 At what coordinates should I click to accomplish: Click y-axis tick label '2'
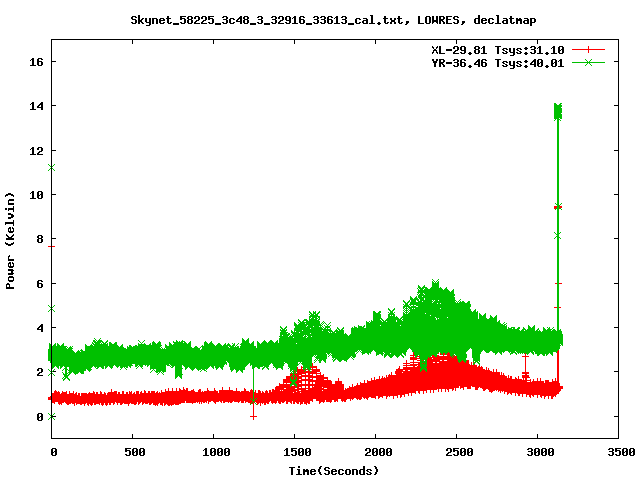(x=40, y=372)
